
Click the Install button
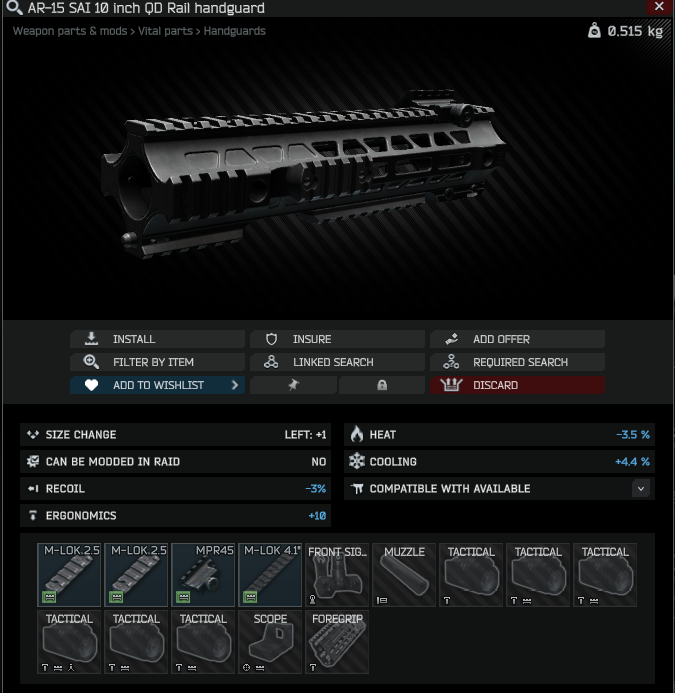(157, 339)
